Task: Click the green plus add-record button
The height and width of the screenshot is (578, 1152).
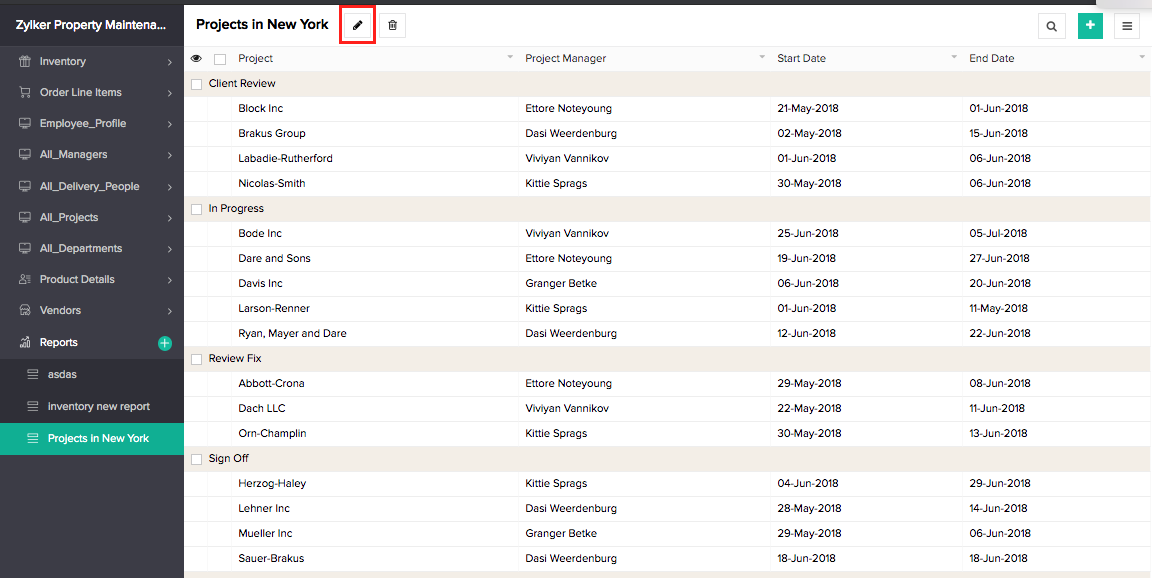Action: point(1090,27)
